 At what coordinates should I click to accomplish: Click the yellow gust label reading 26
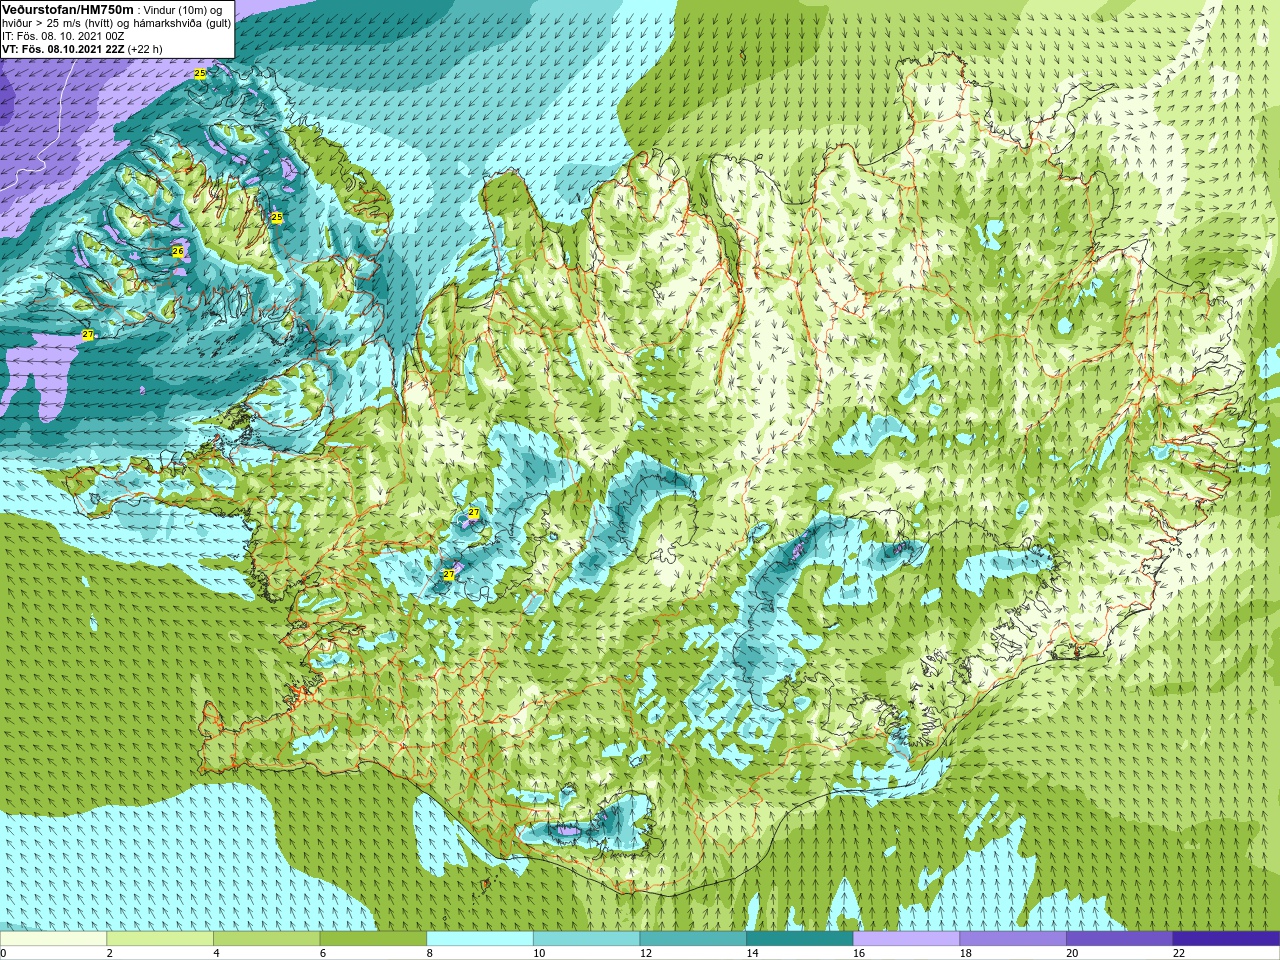178,251
